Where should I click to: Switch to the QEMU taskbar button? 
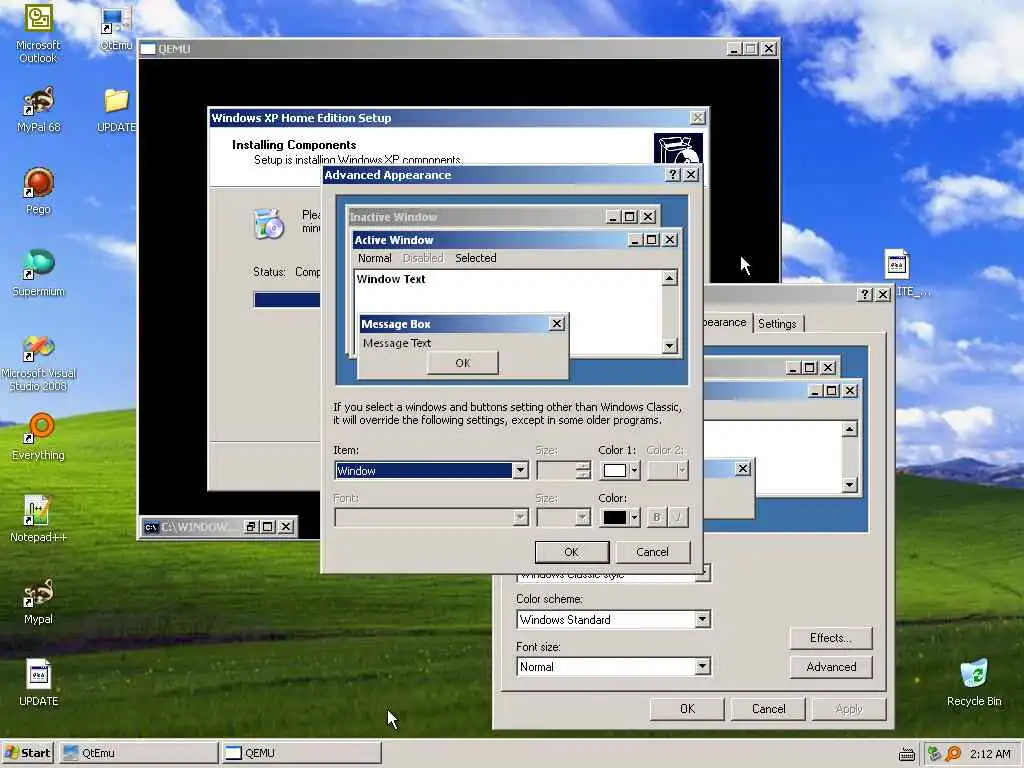pos(300,753)
